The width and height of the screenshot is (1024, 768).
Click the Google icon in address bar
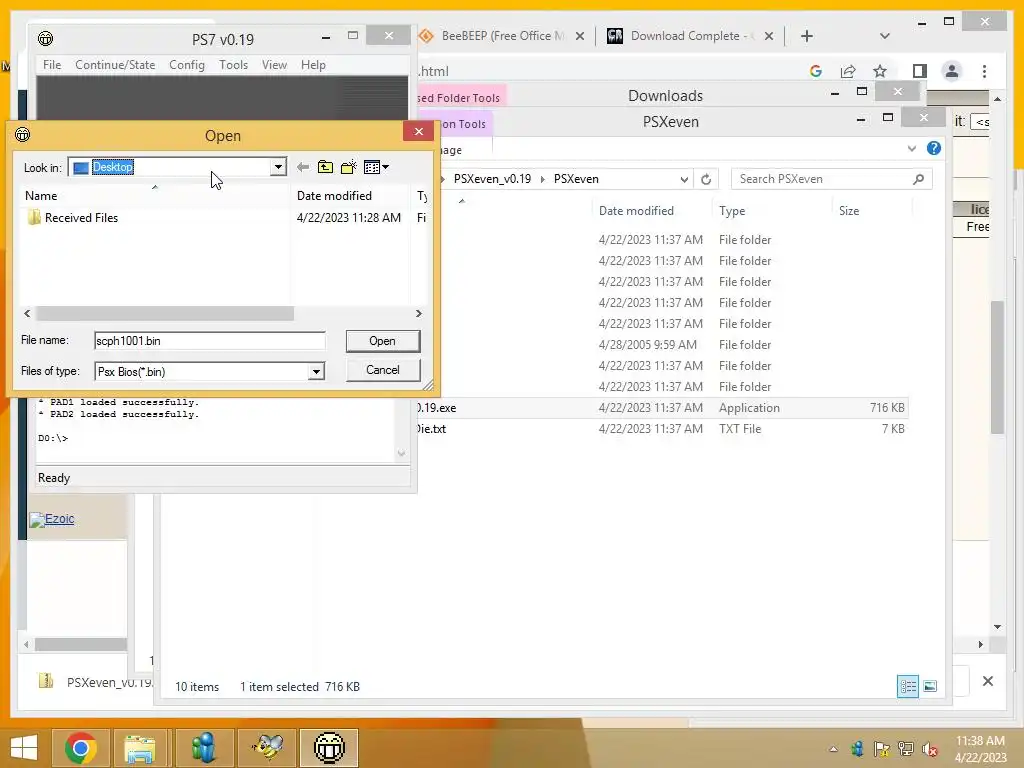[816, 71]
